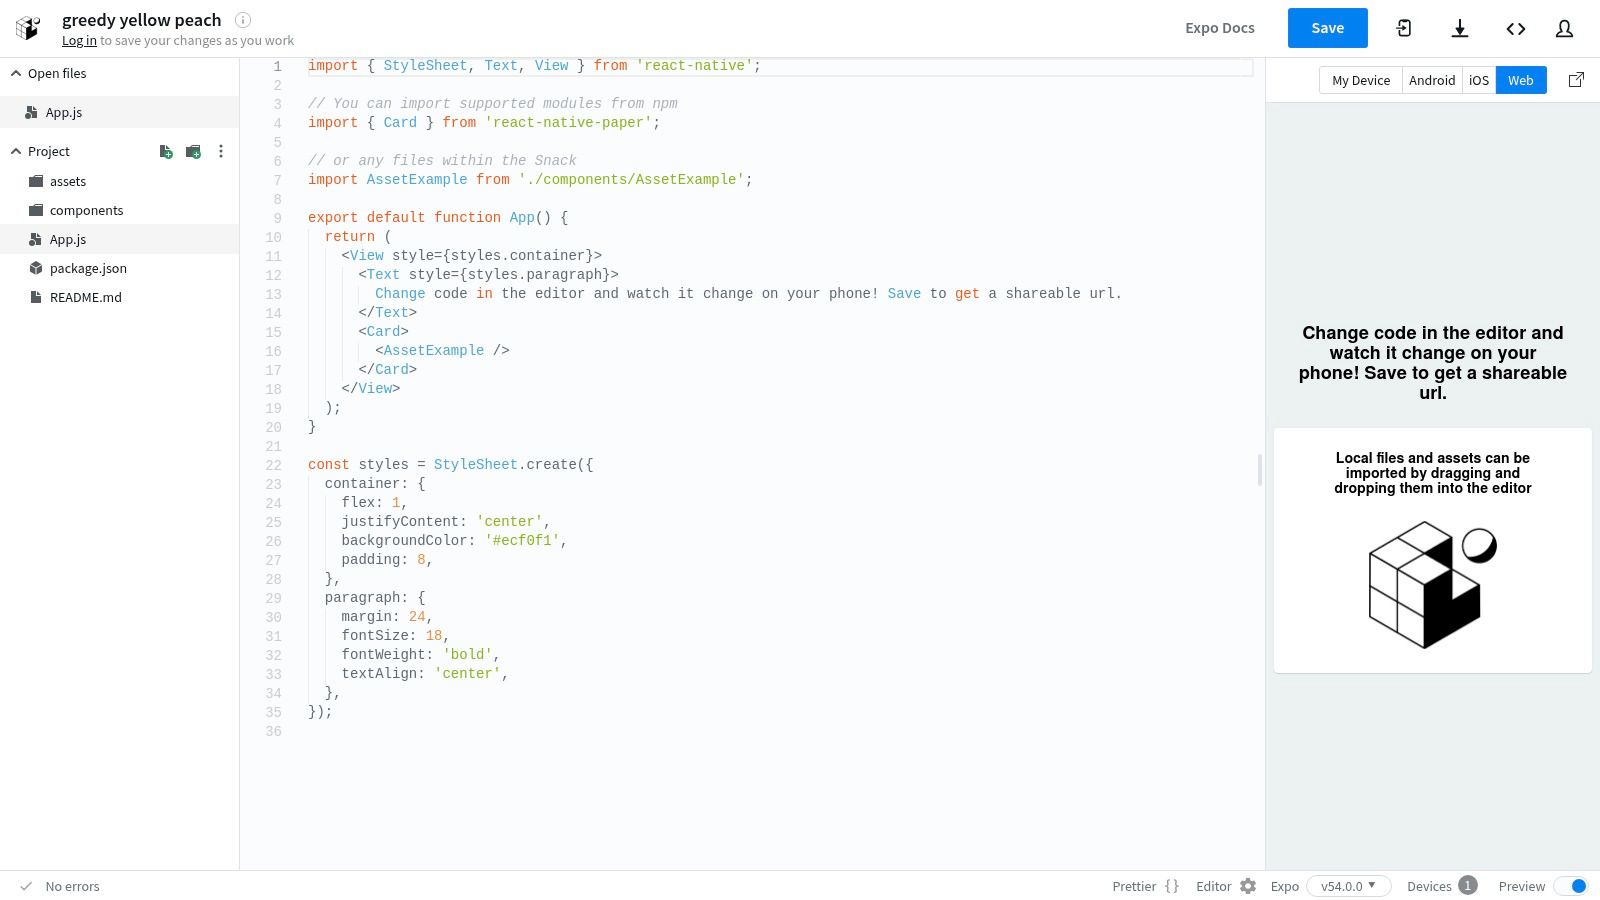Open the user account icon
The width and height of the screenshot is (1600, 900).
point(1565,28)
